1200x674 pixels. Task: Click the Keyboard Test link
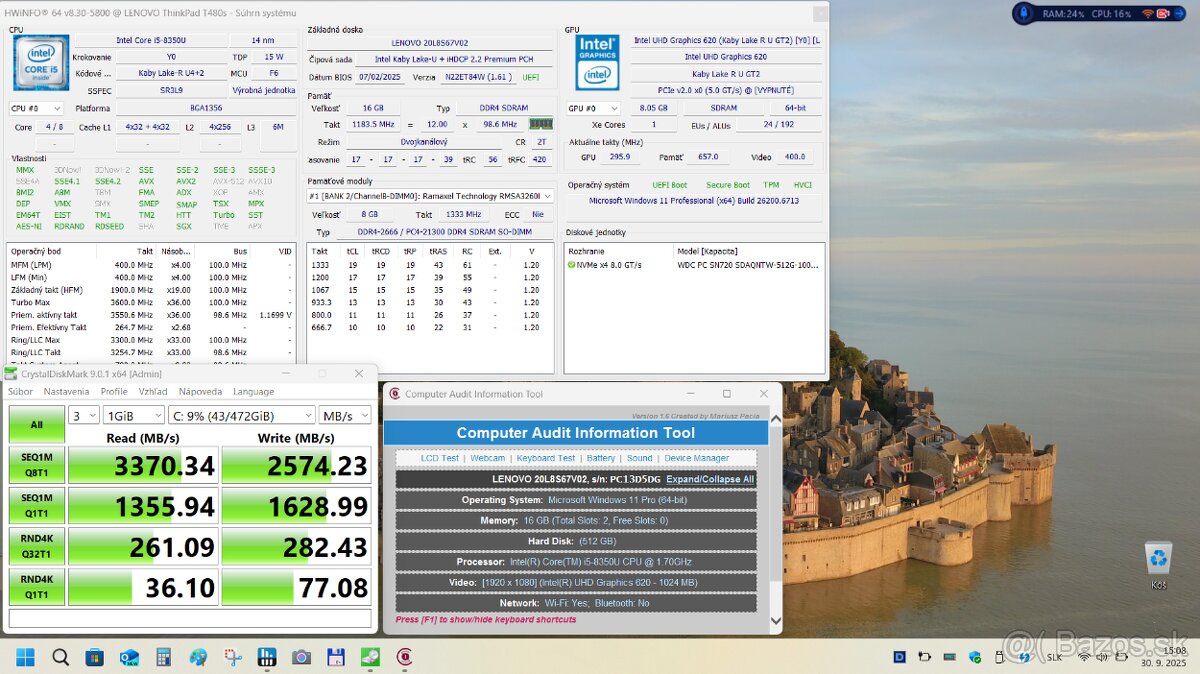(x=546, y=458)
